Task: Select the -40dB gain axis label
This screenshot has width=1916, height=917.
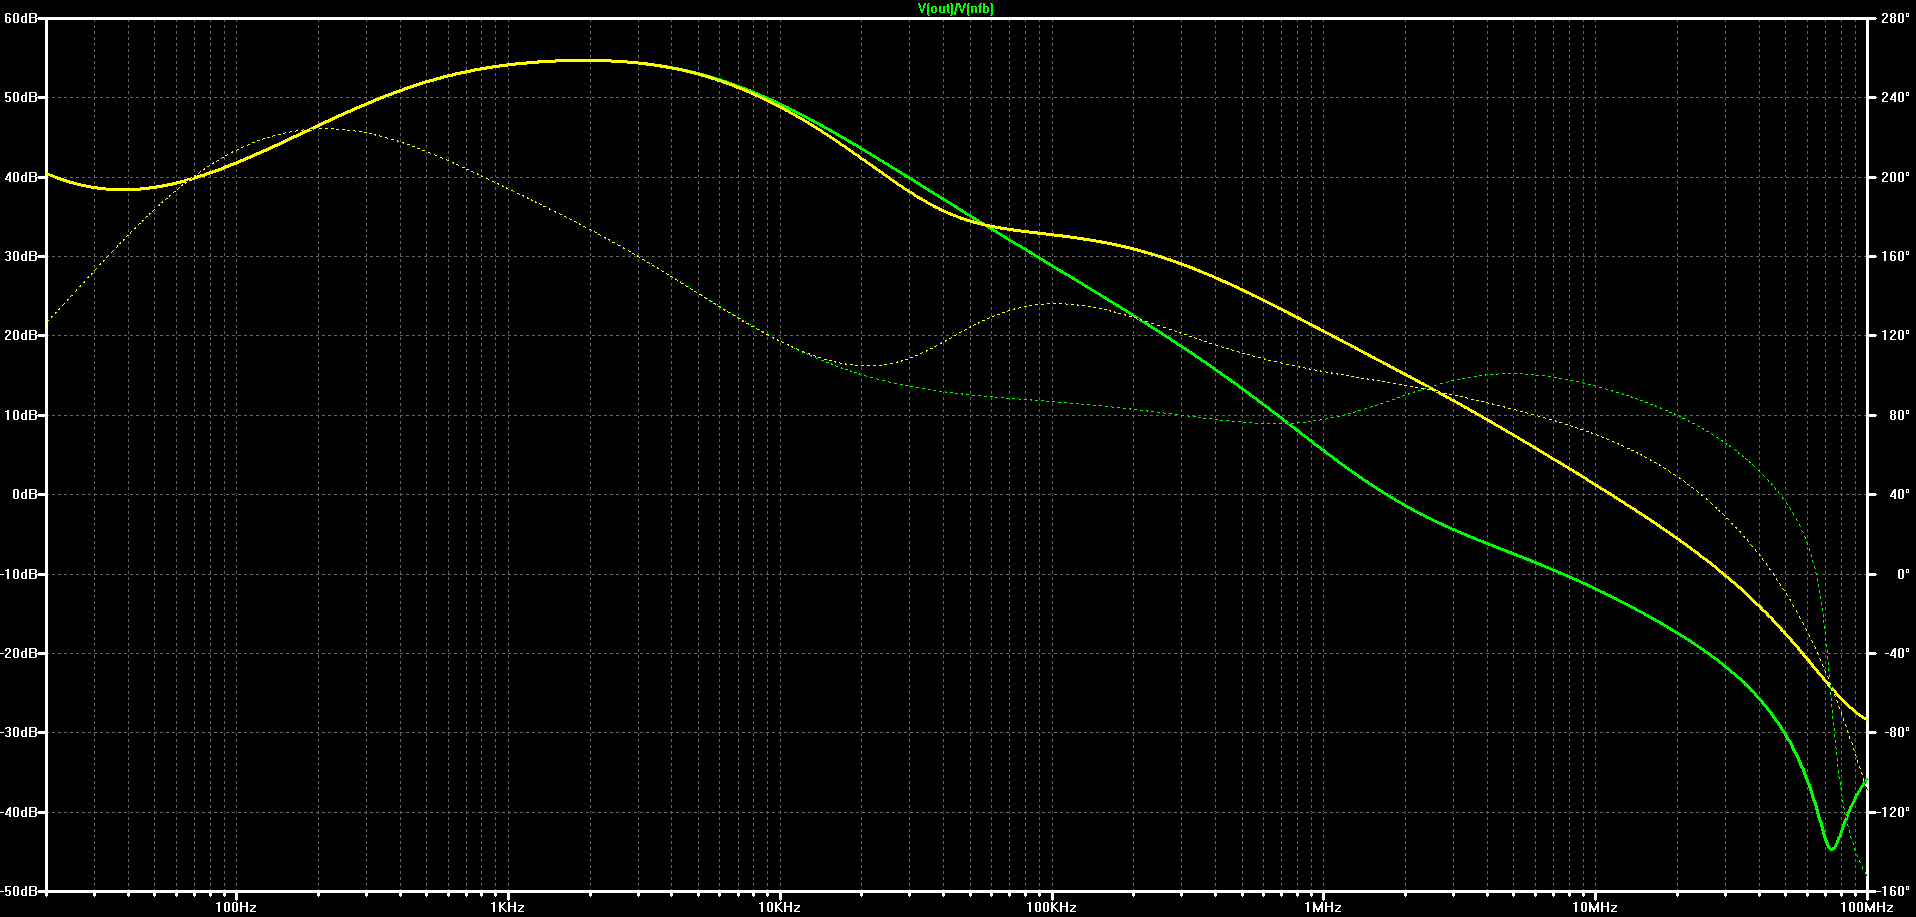Action: pyautogui.click(x=19, y=812)
